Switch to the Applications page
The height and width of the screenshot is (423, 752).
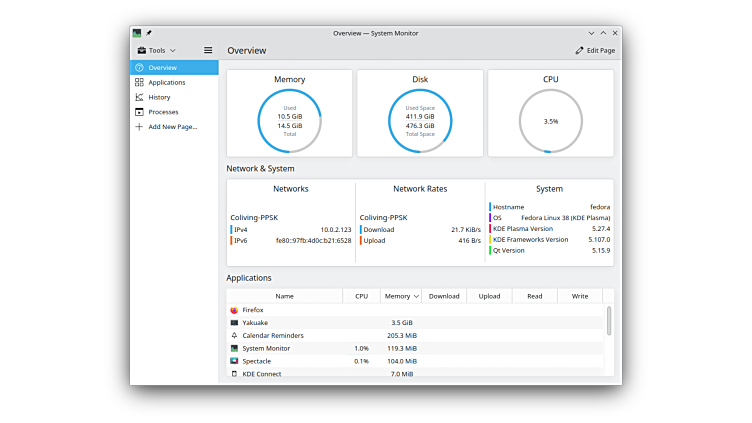click(166, 82)
